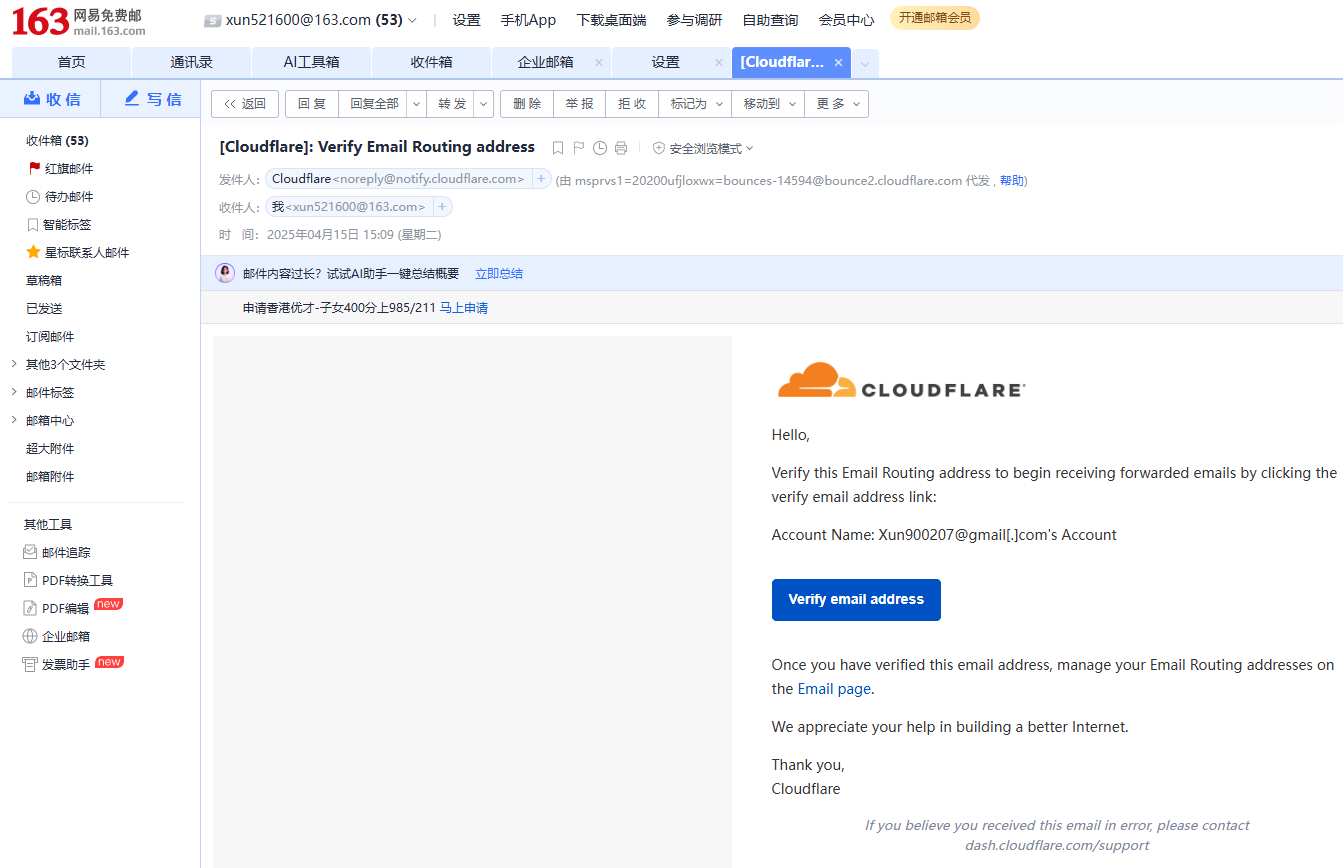Click the flag icon beside the subject
Screen dimensions: 1343x868
coord(578,148)
